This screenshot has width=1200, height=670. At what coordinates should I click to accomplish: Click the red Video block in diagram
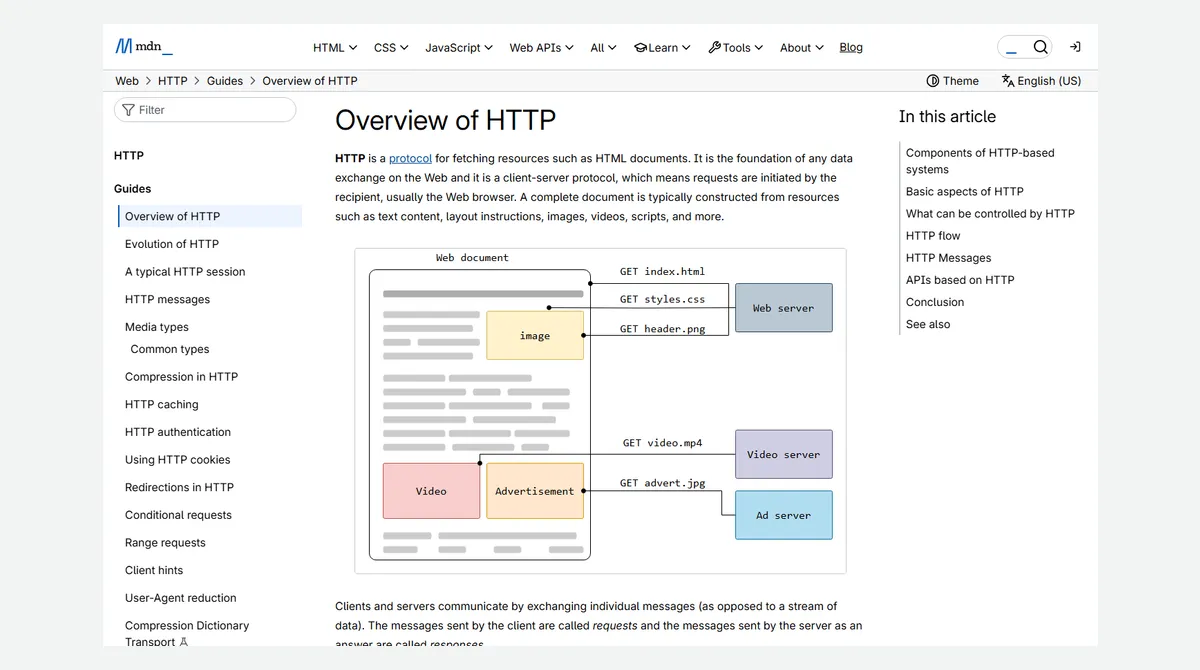coord(431,491)
